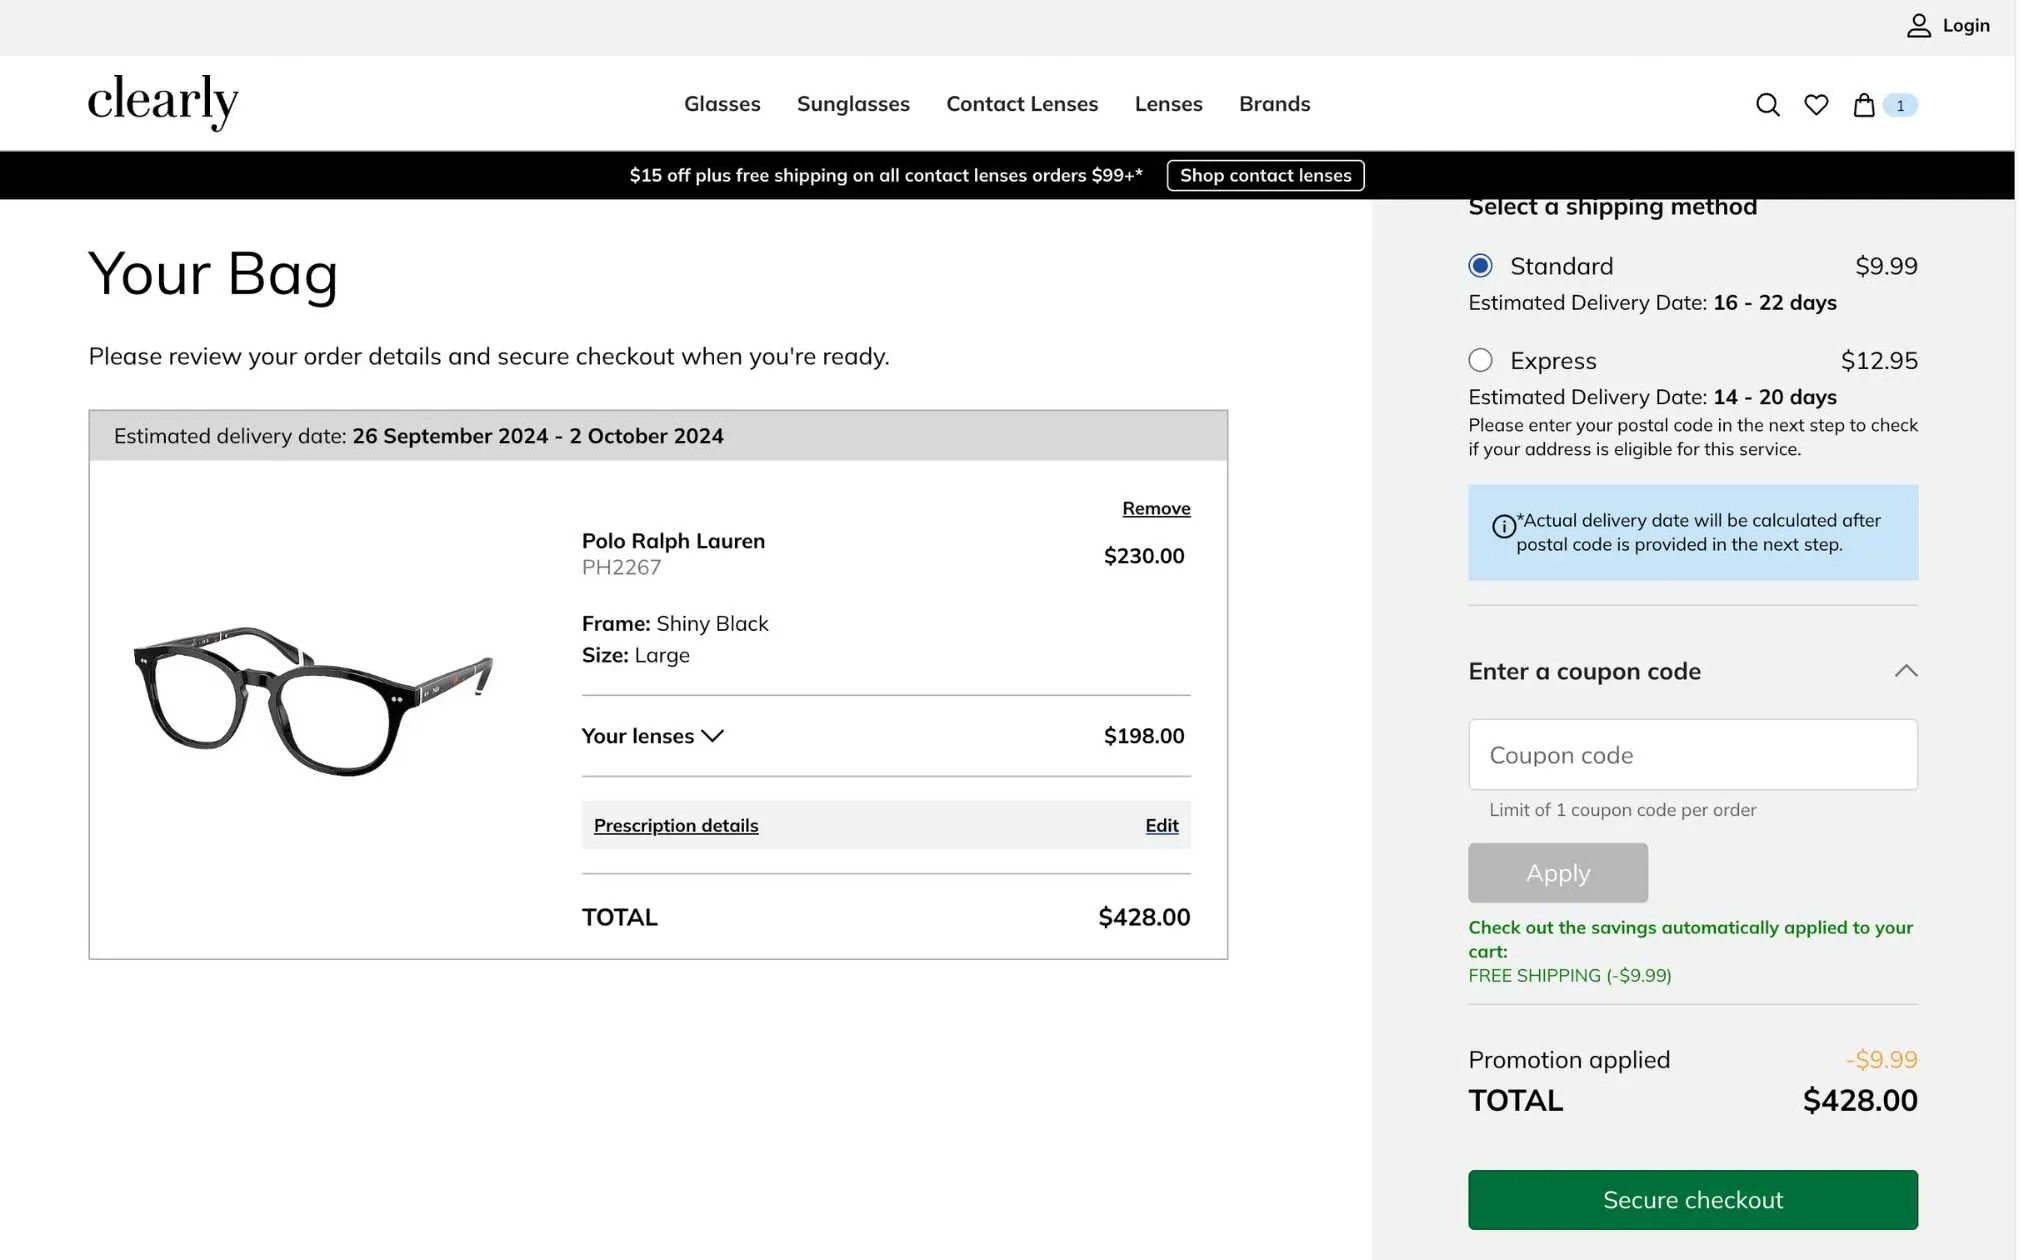The image size is (2019, 1260).
Task: Remove the Polo Ralph Lauren item
Action: point(1155,508)
